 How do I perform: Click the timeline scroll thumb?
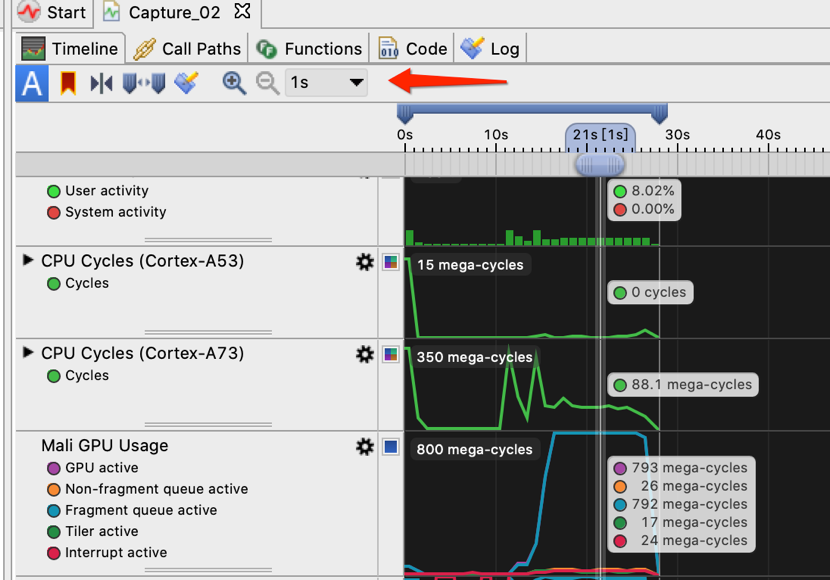pyautogui.click(x=600, y=165)
